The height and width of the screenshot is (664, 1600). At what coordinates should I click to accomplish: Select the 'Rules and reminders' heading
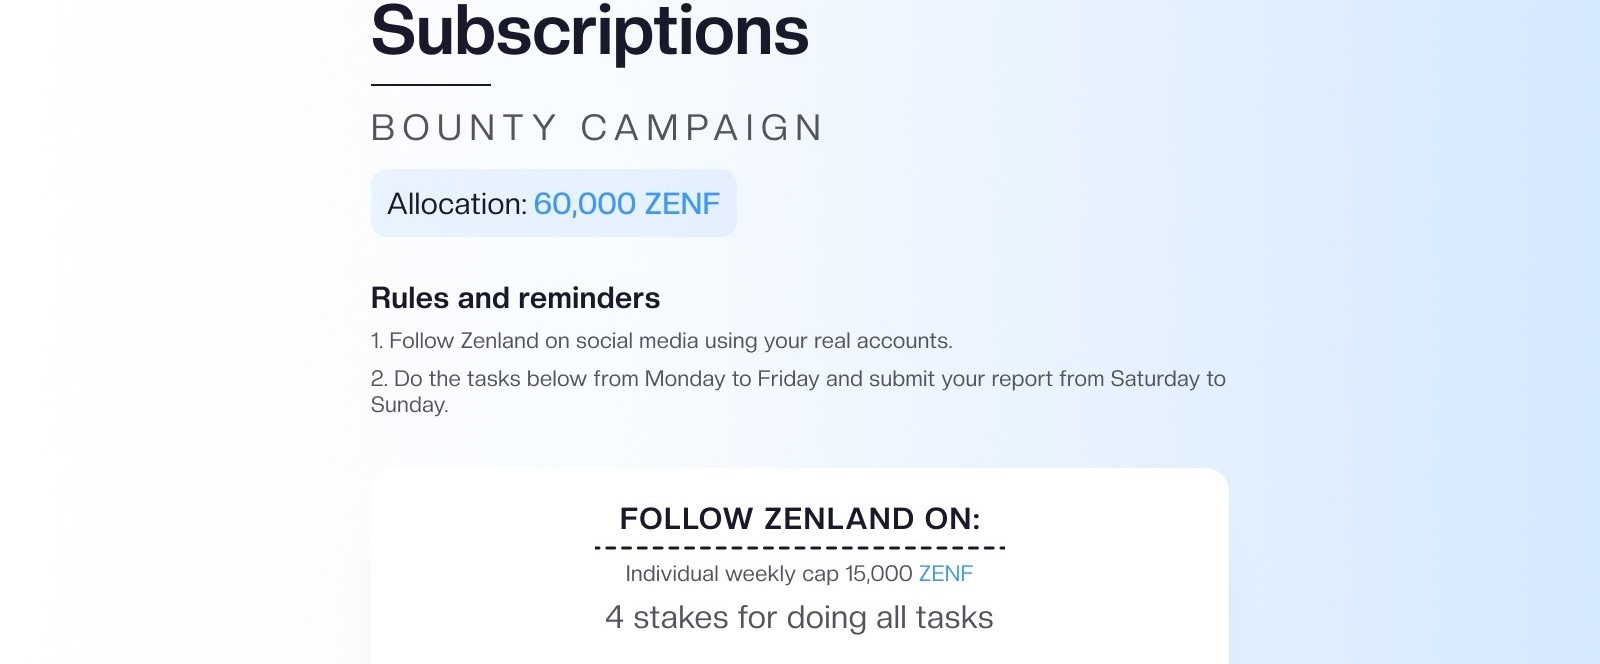coord(515,298)
